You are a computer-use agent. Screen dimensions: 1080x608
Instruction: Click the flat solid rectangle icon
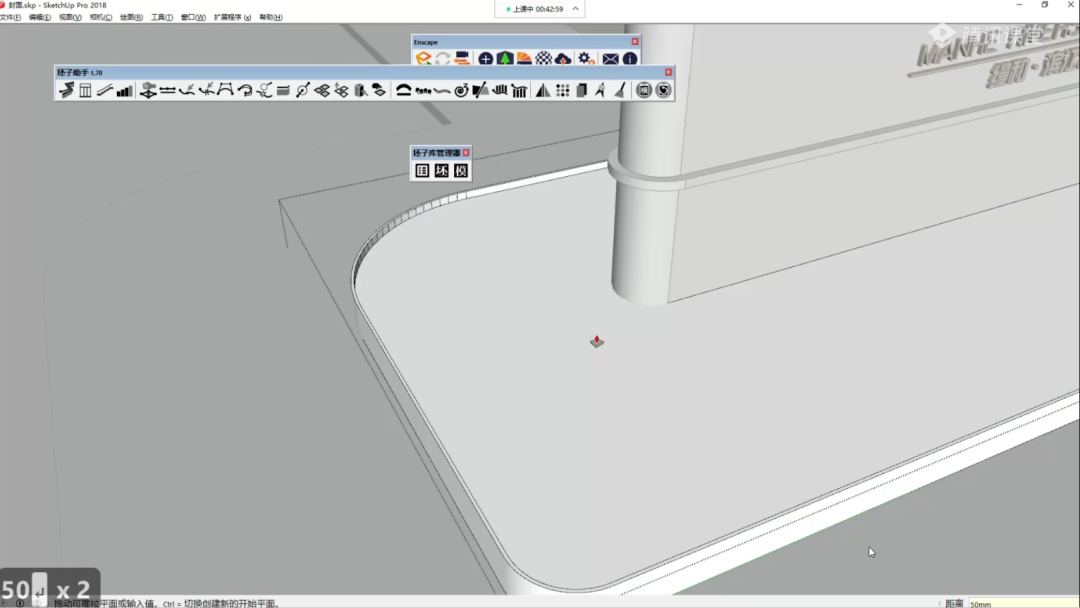[283, 90]
